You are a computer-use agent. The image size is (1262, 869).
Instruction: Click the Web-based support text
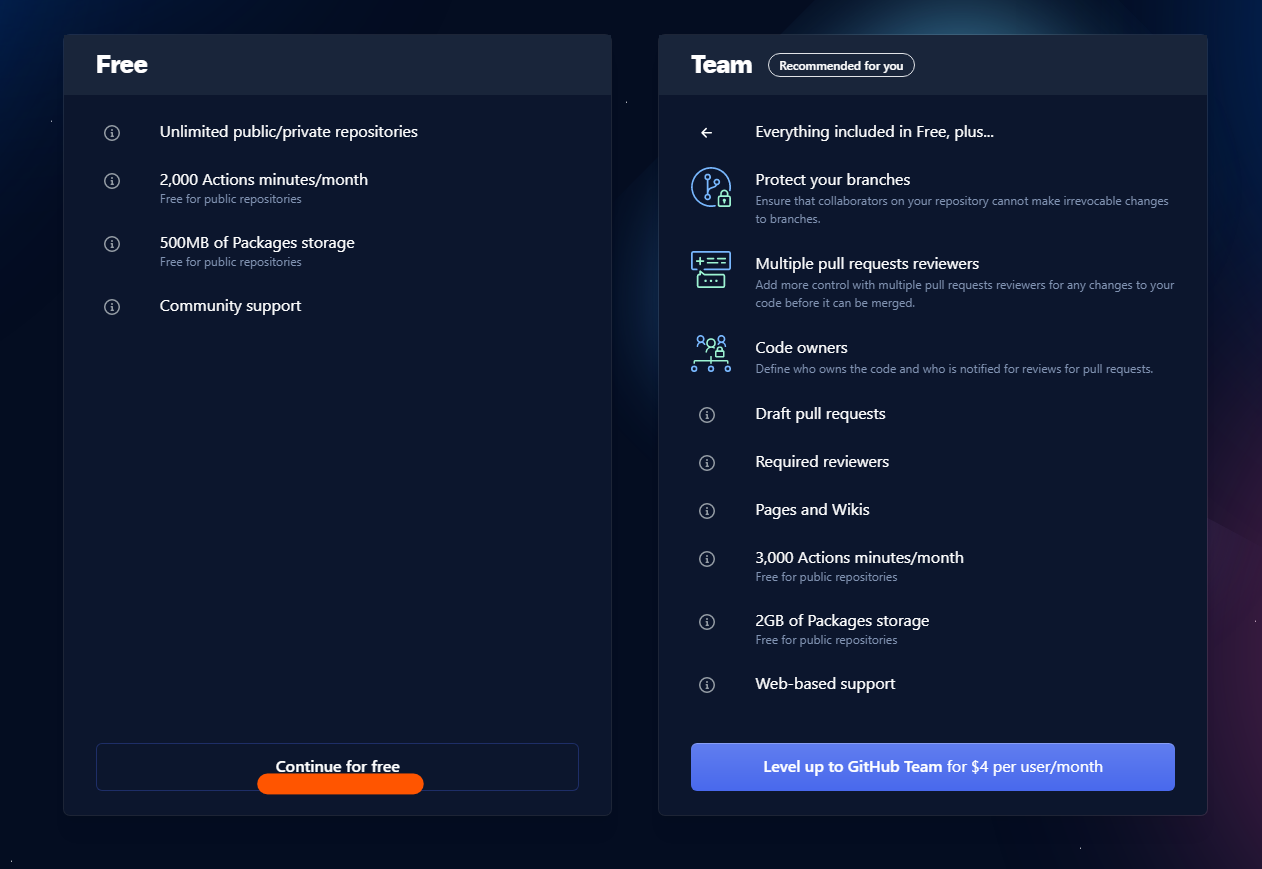pos(825,684)
